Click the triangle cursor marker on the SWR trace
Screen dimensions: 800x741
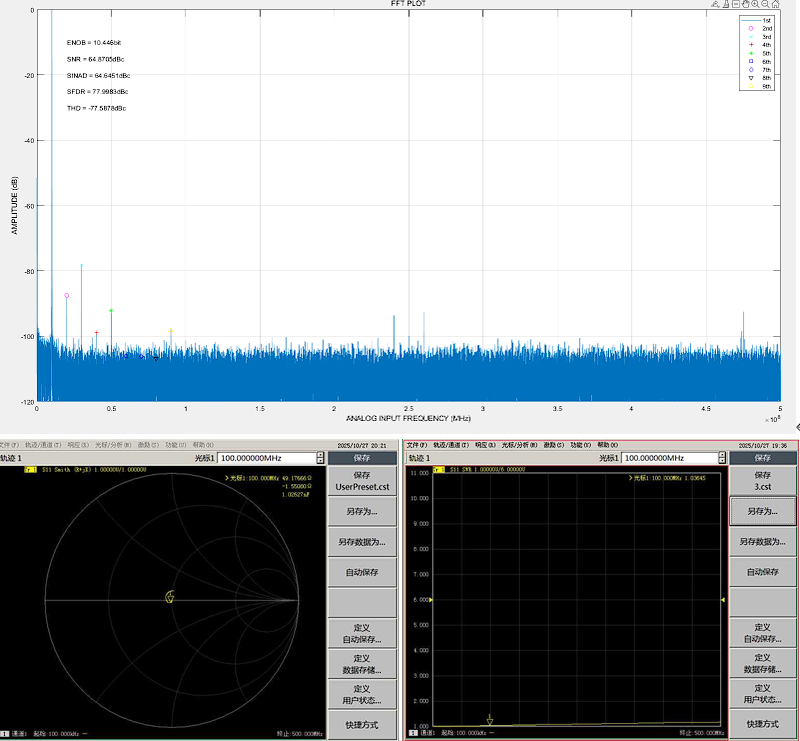490,719
